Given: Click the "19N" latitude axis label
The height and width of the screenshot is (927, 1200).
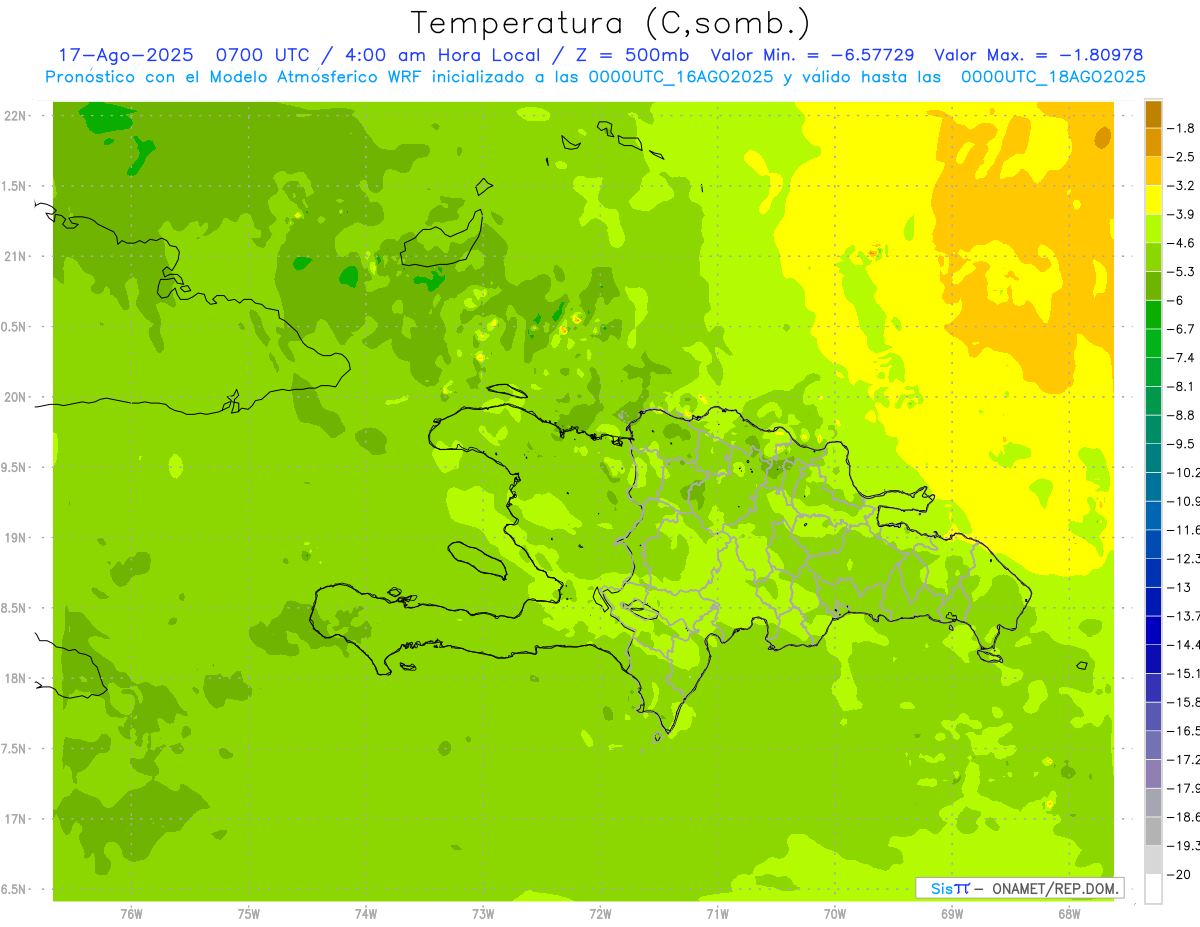Looking at the screenshot, I should (14, 538).
